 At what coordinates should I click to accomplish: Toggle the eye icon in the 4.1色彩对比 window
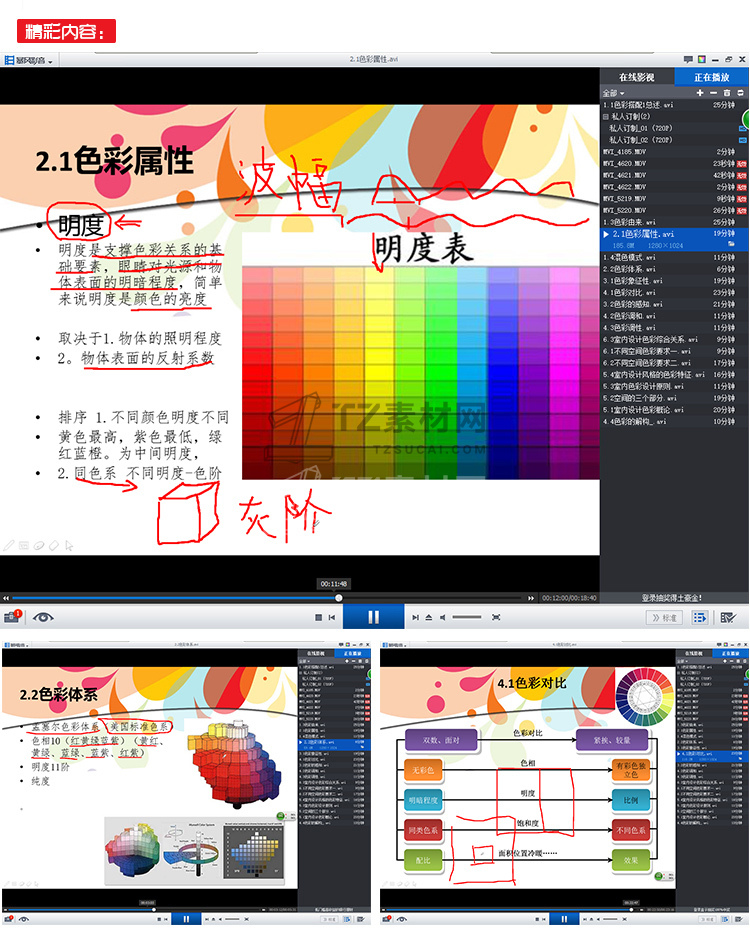(x=402, y=919)
